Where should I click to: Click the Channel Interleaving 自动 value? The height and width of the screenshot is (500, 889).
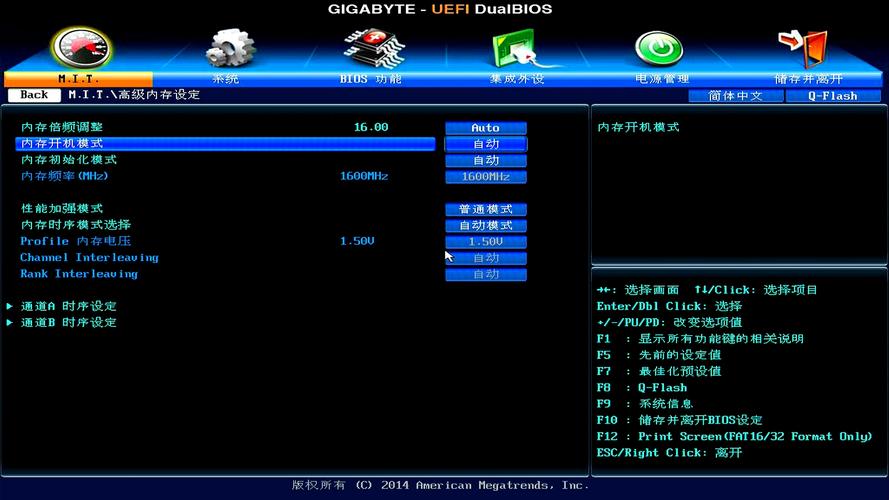coord(486,258)
